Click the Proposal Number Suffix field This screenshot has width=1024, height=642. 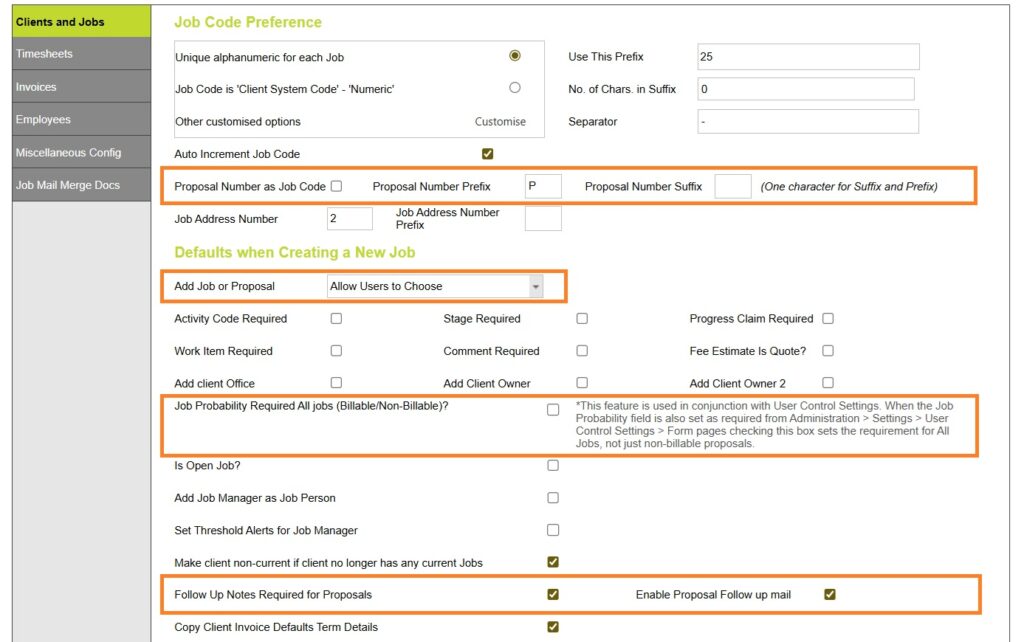point(732,186)
